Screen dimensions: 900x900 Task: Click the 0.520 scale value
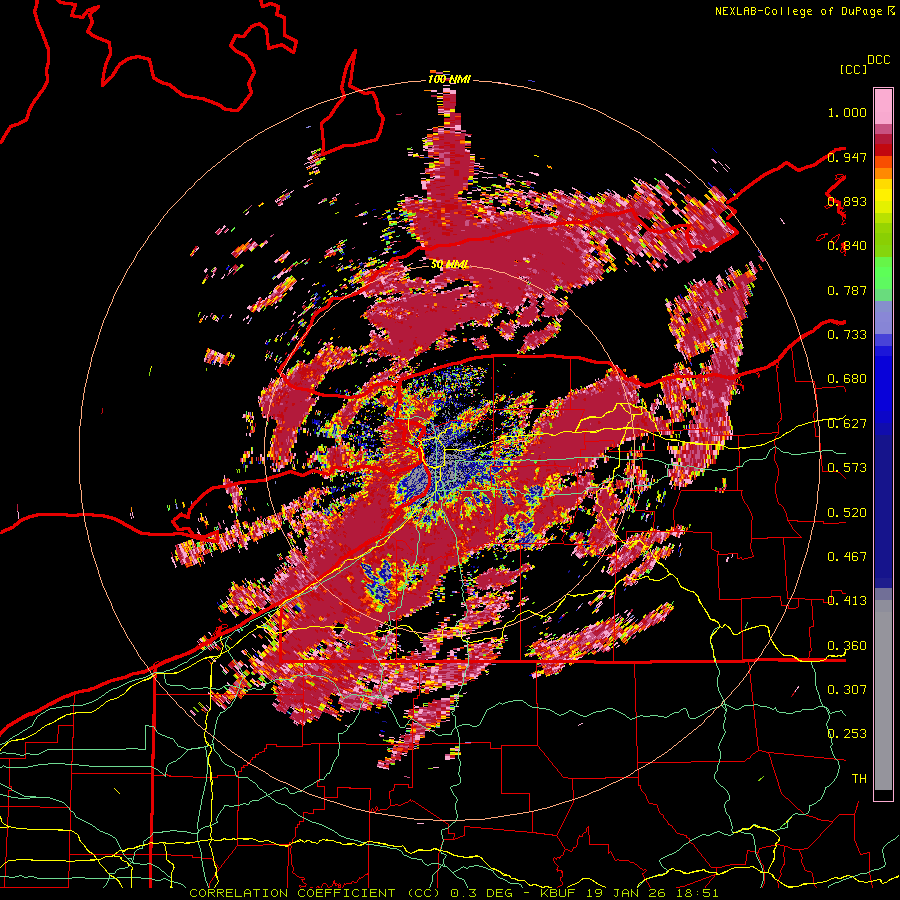pos(847,513)
